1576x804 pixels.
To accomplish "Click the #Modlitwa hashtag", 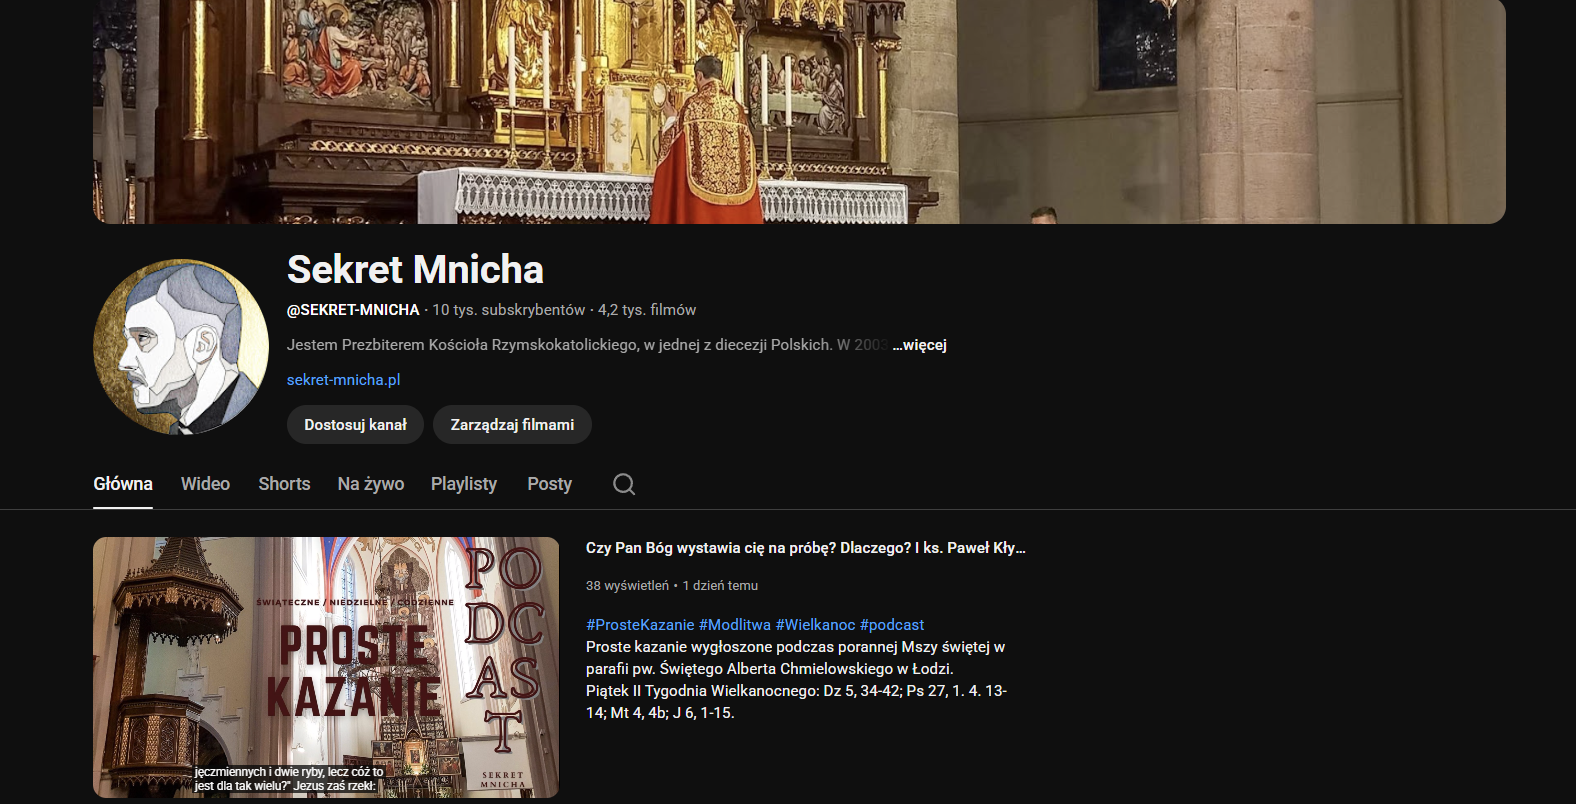I will pos(734,625).
